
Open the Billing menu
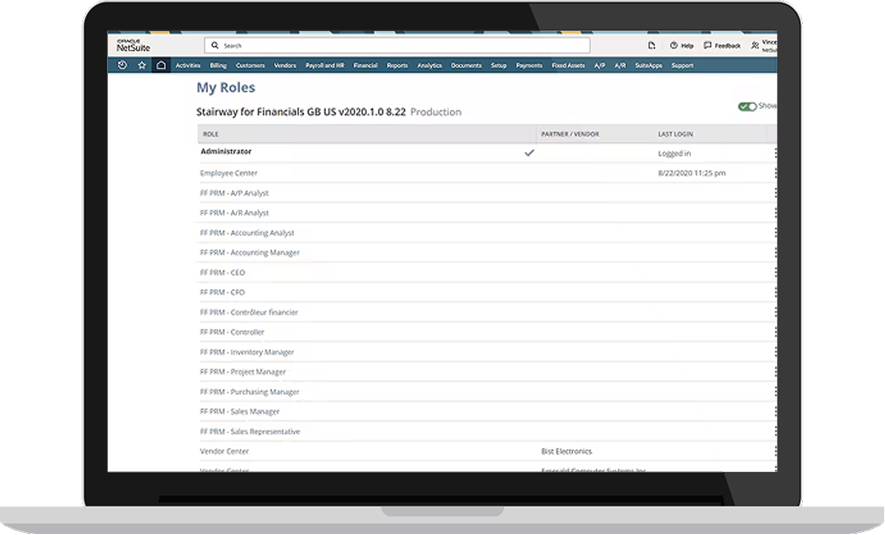pos(218,65)
